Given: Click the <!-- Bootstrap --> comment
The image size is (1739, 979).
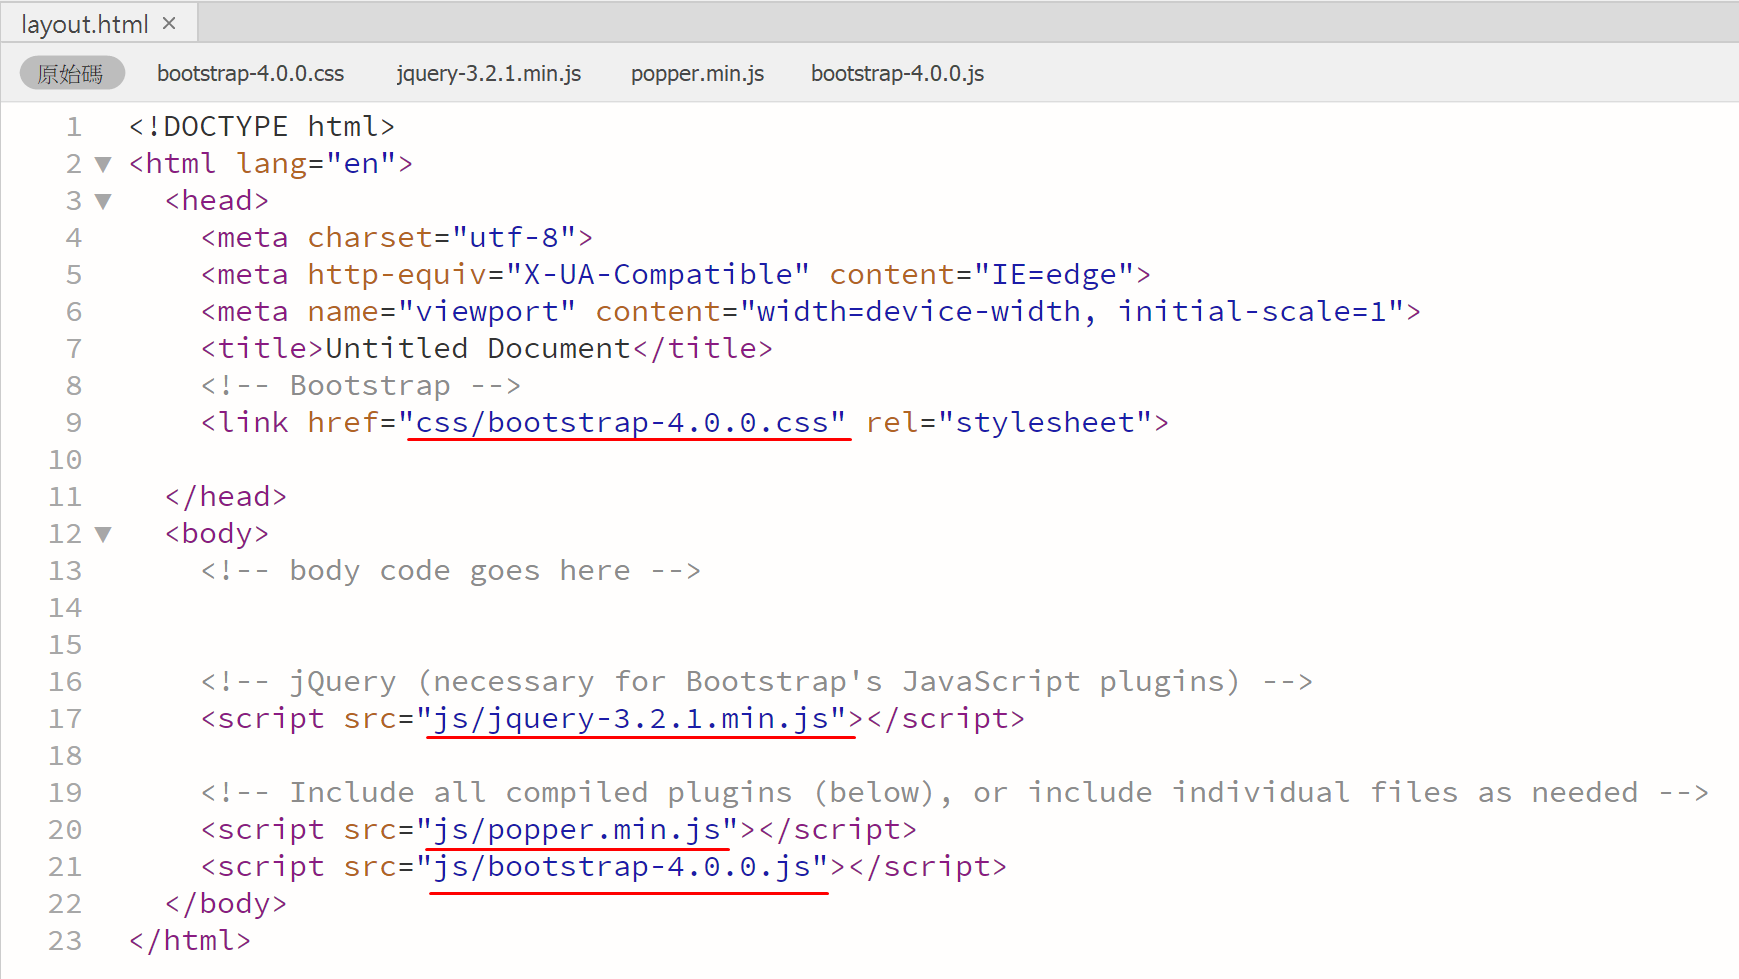Looking at the screenshot, I should pos(361,386).
